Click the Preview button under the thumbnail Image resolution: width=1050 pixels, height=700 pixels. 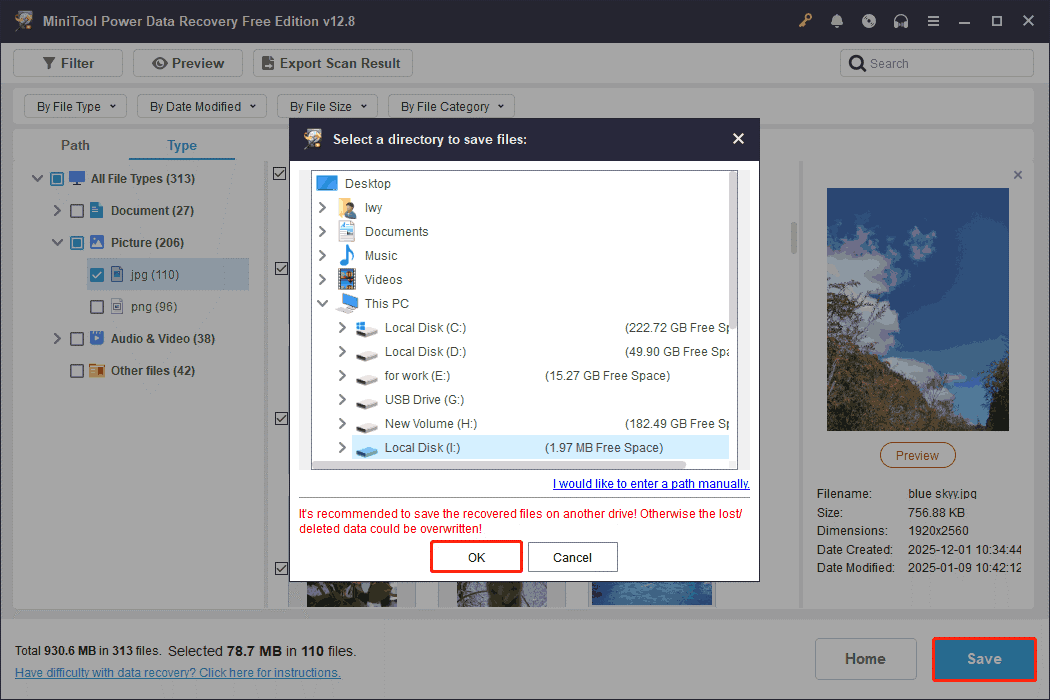tap(917, 455)
